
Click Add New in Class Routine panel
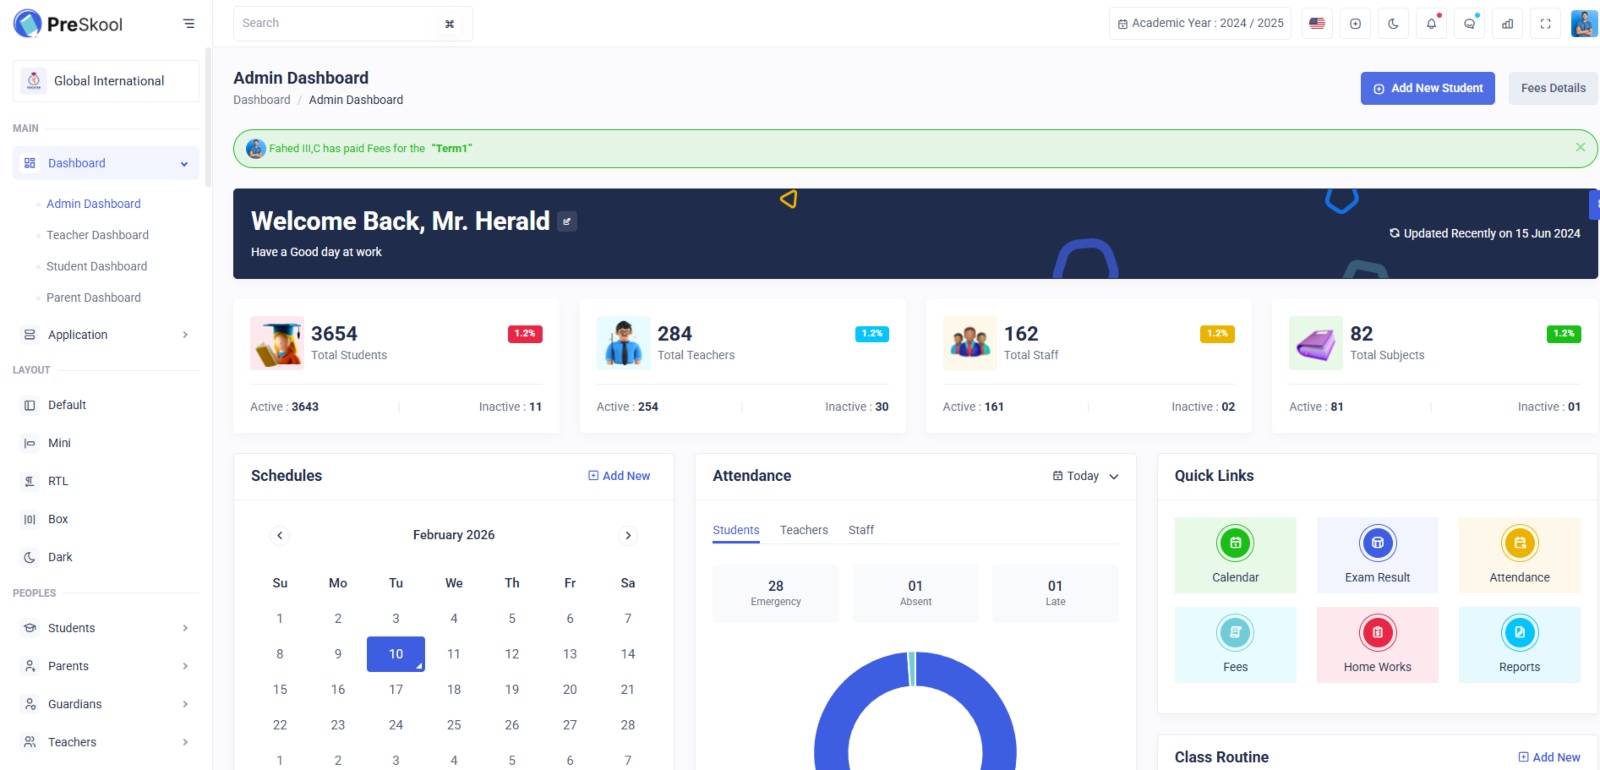1549,757
